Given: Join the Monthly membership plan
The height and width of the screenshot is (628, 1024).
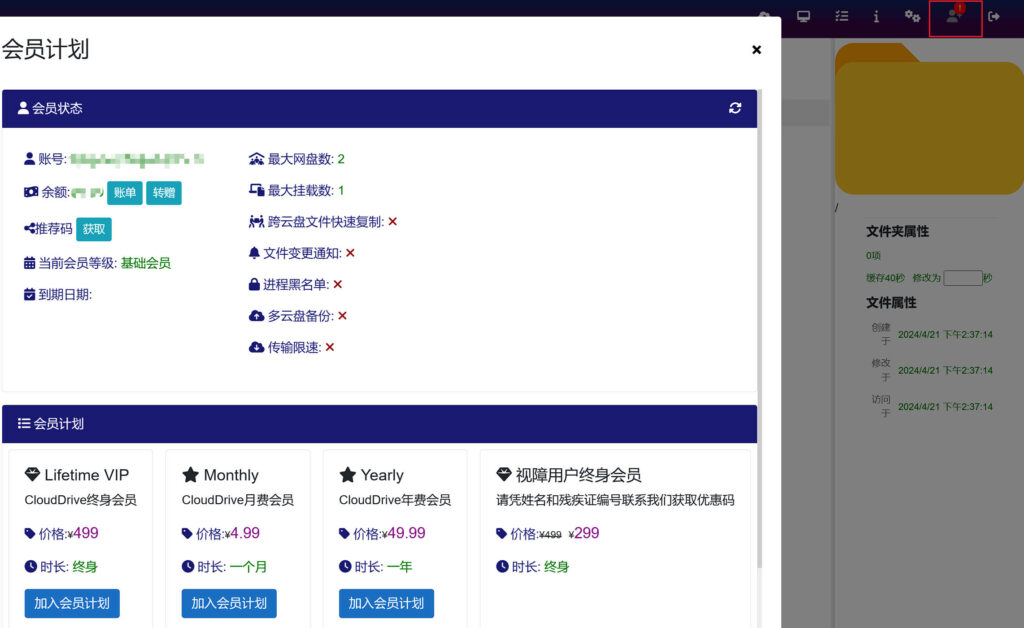Looking at the screenshot, I should [229, 603].
